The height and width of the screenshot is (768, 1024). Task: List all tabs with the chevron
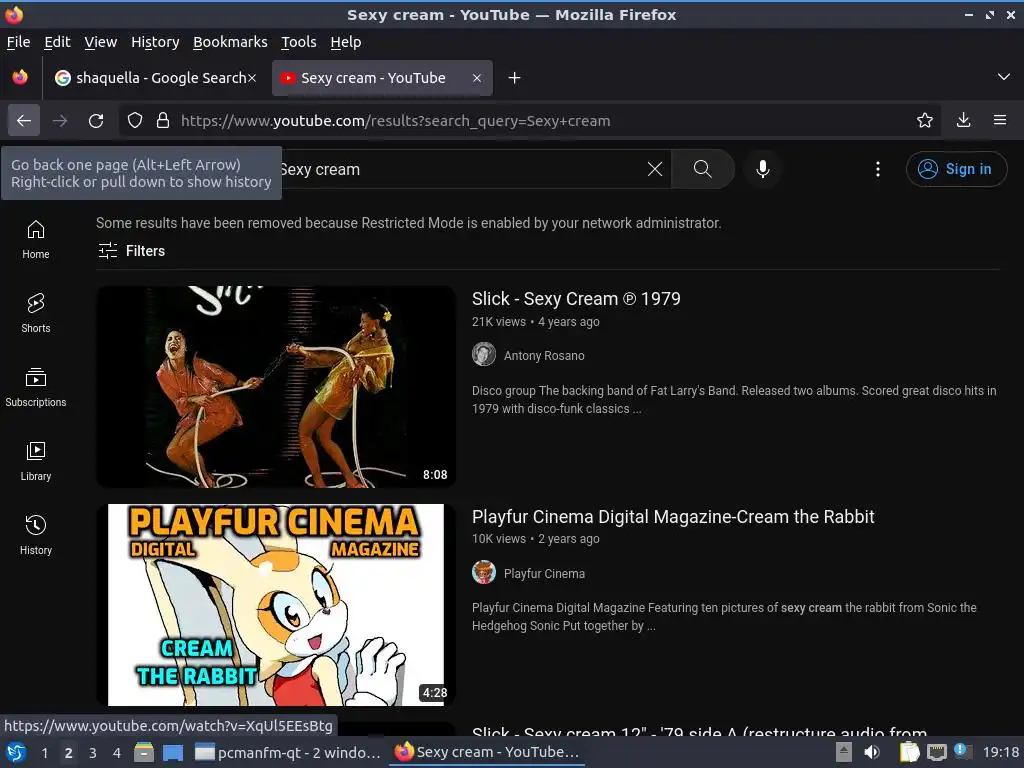[x=1004, y=77]
